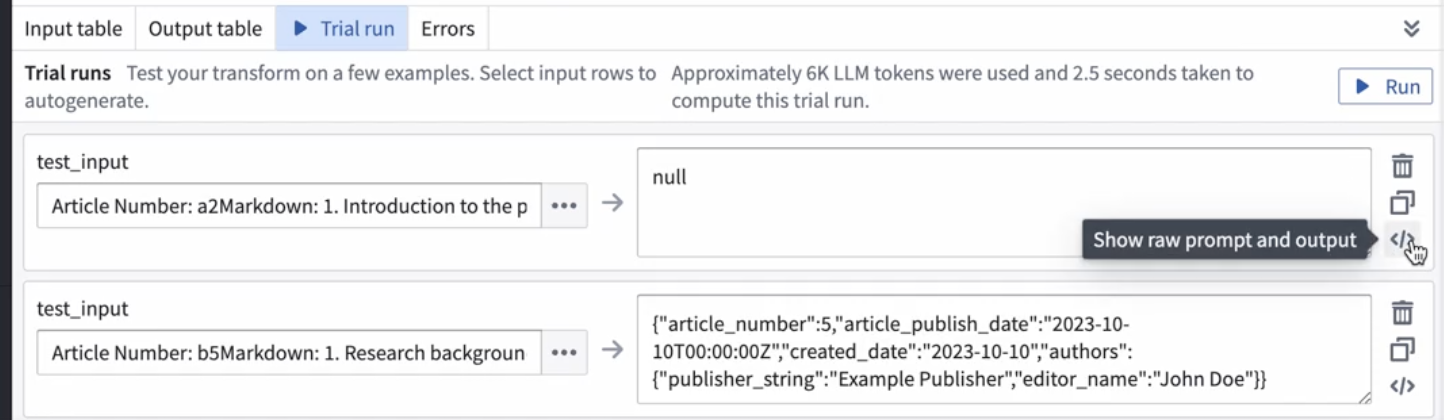Click the JSON output box with article_number
The width and height of the screenshot is (1444, 420).
[1003, 349]
